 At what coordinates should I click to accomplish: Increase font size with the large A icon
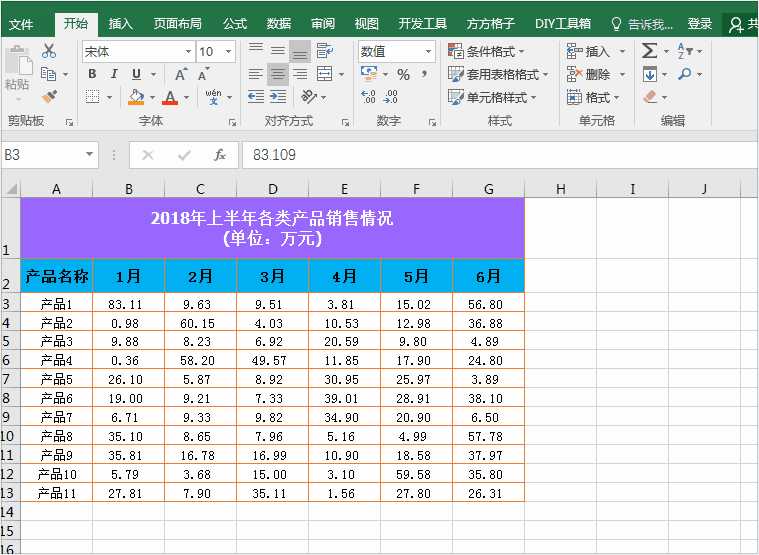pyautogui.click(x=181, y=75)
